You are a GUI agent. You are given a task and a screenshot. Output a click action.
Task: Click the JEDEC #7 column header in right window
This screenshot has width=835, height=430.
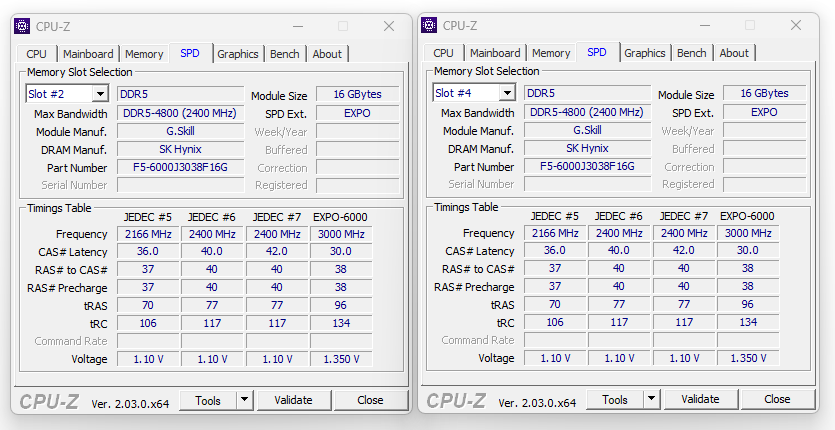683,216
